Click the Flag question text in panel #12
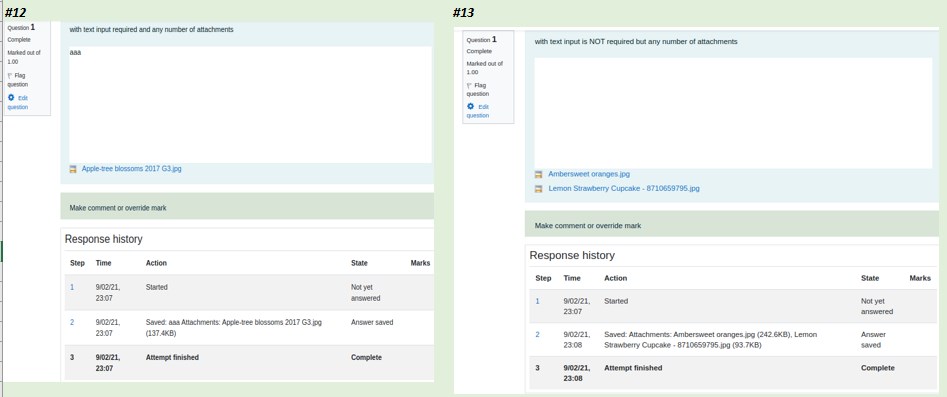This screenshot has width=947, height=397. tap(18, 80)
